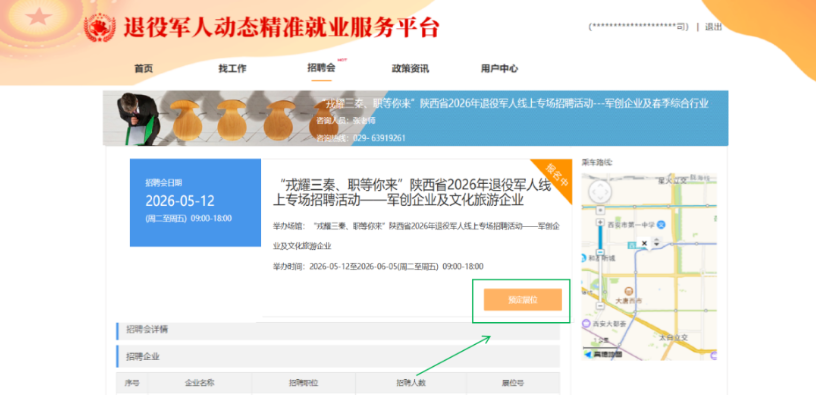
Task: Click the 西安市第一中学 school map icon
Action: 660,225
